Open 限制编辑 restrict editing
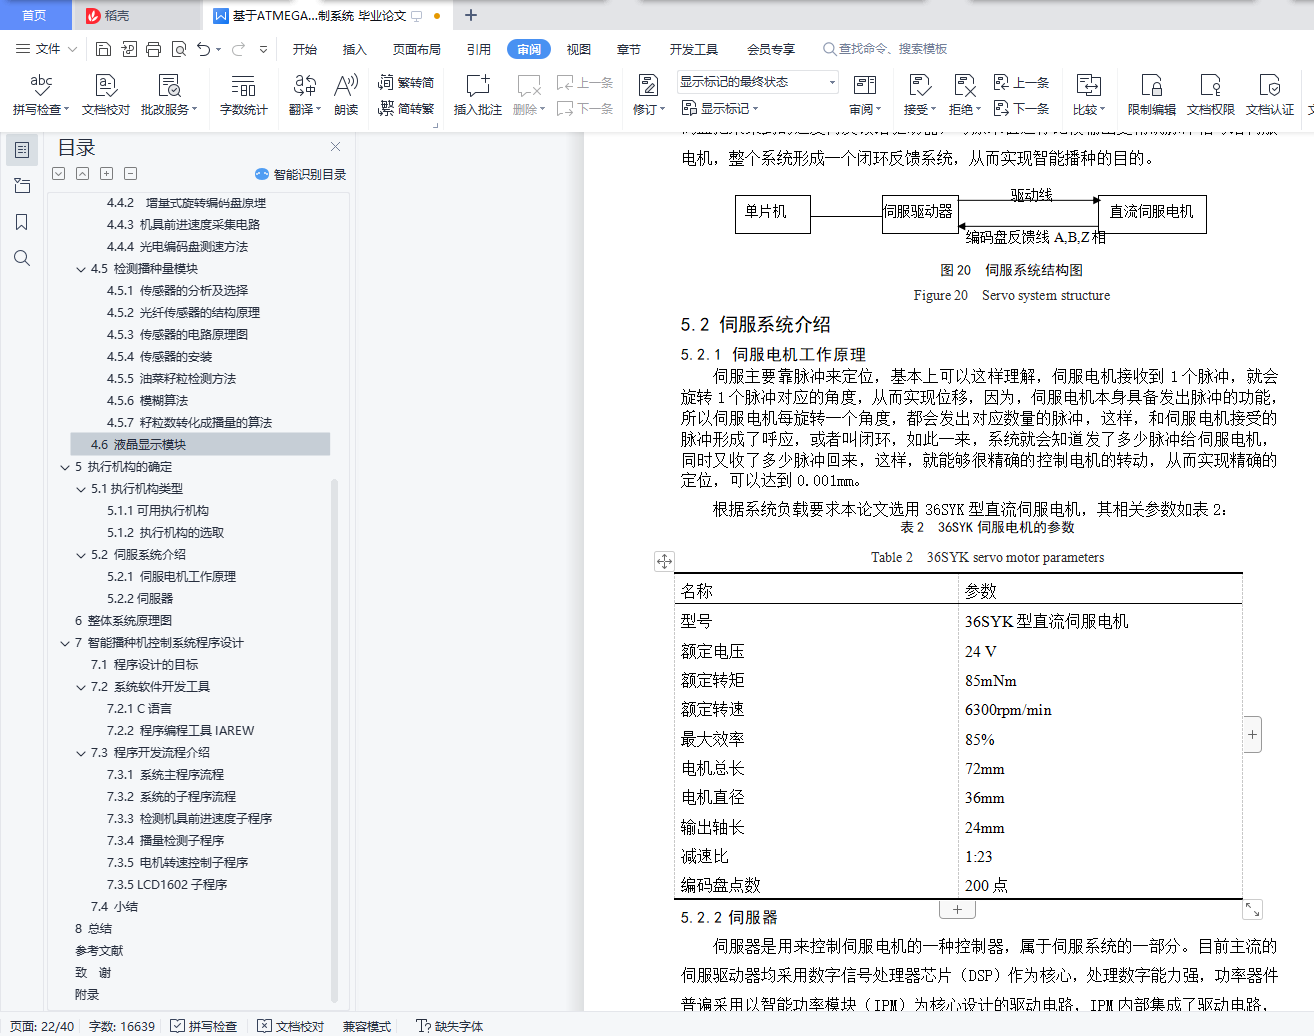The width and height of the screenshot is (1314, 1036). (1152, 94)
